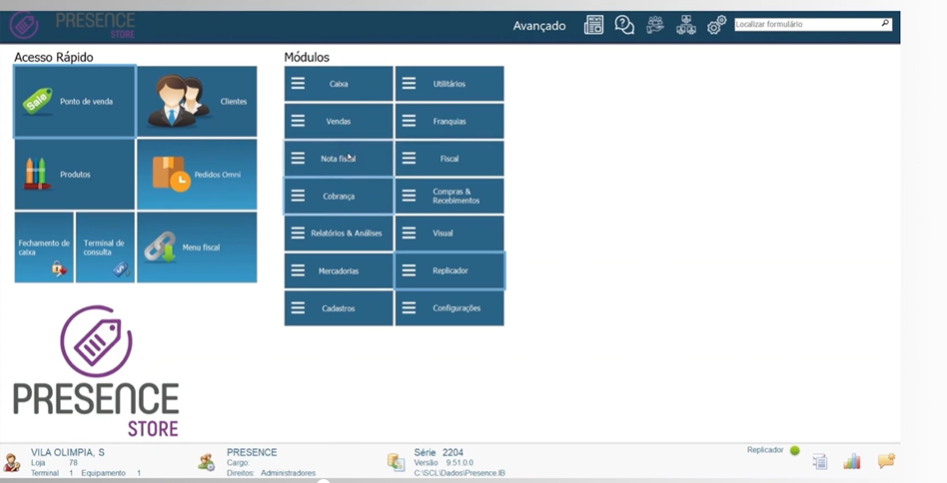Open Terminal de consulta tile
This screenshot has height=483, width=947.
coord(105,247)
